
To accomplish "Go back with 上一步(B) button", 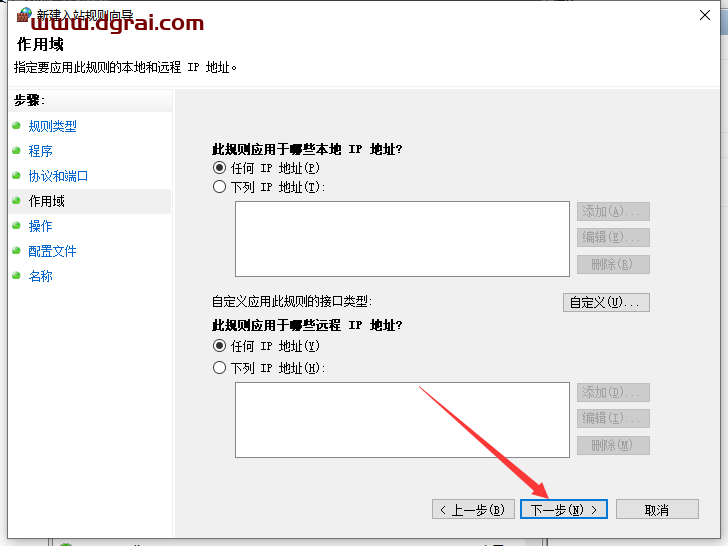I will [x=474, y=509].
